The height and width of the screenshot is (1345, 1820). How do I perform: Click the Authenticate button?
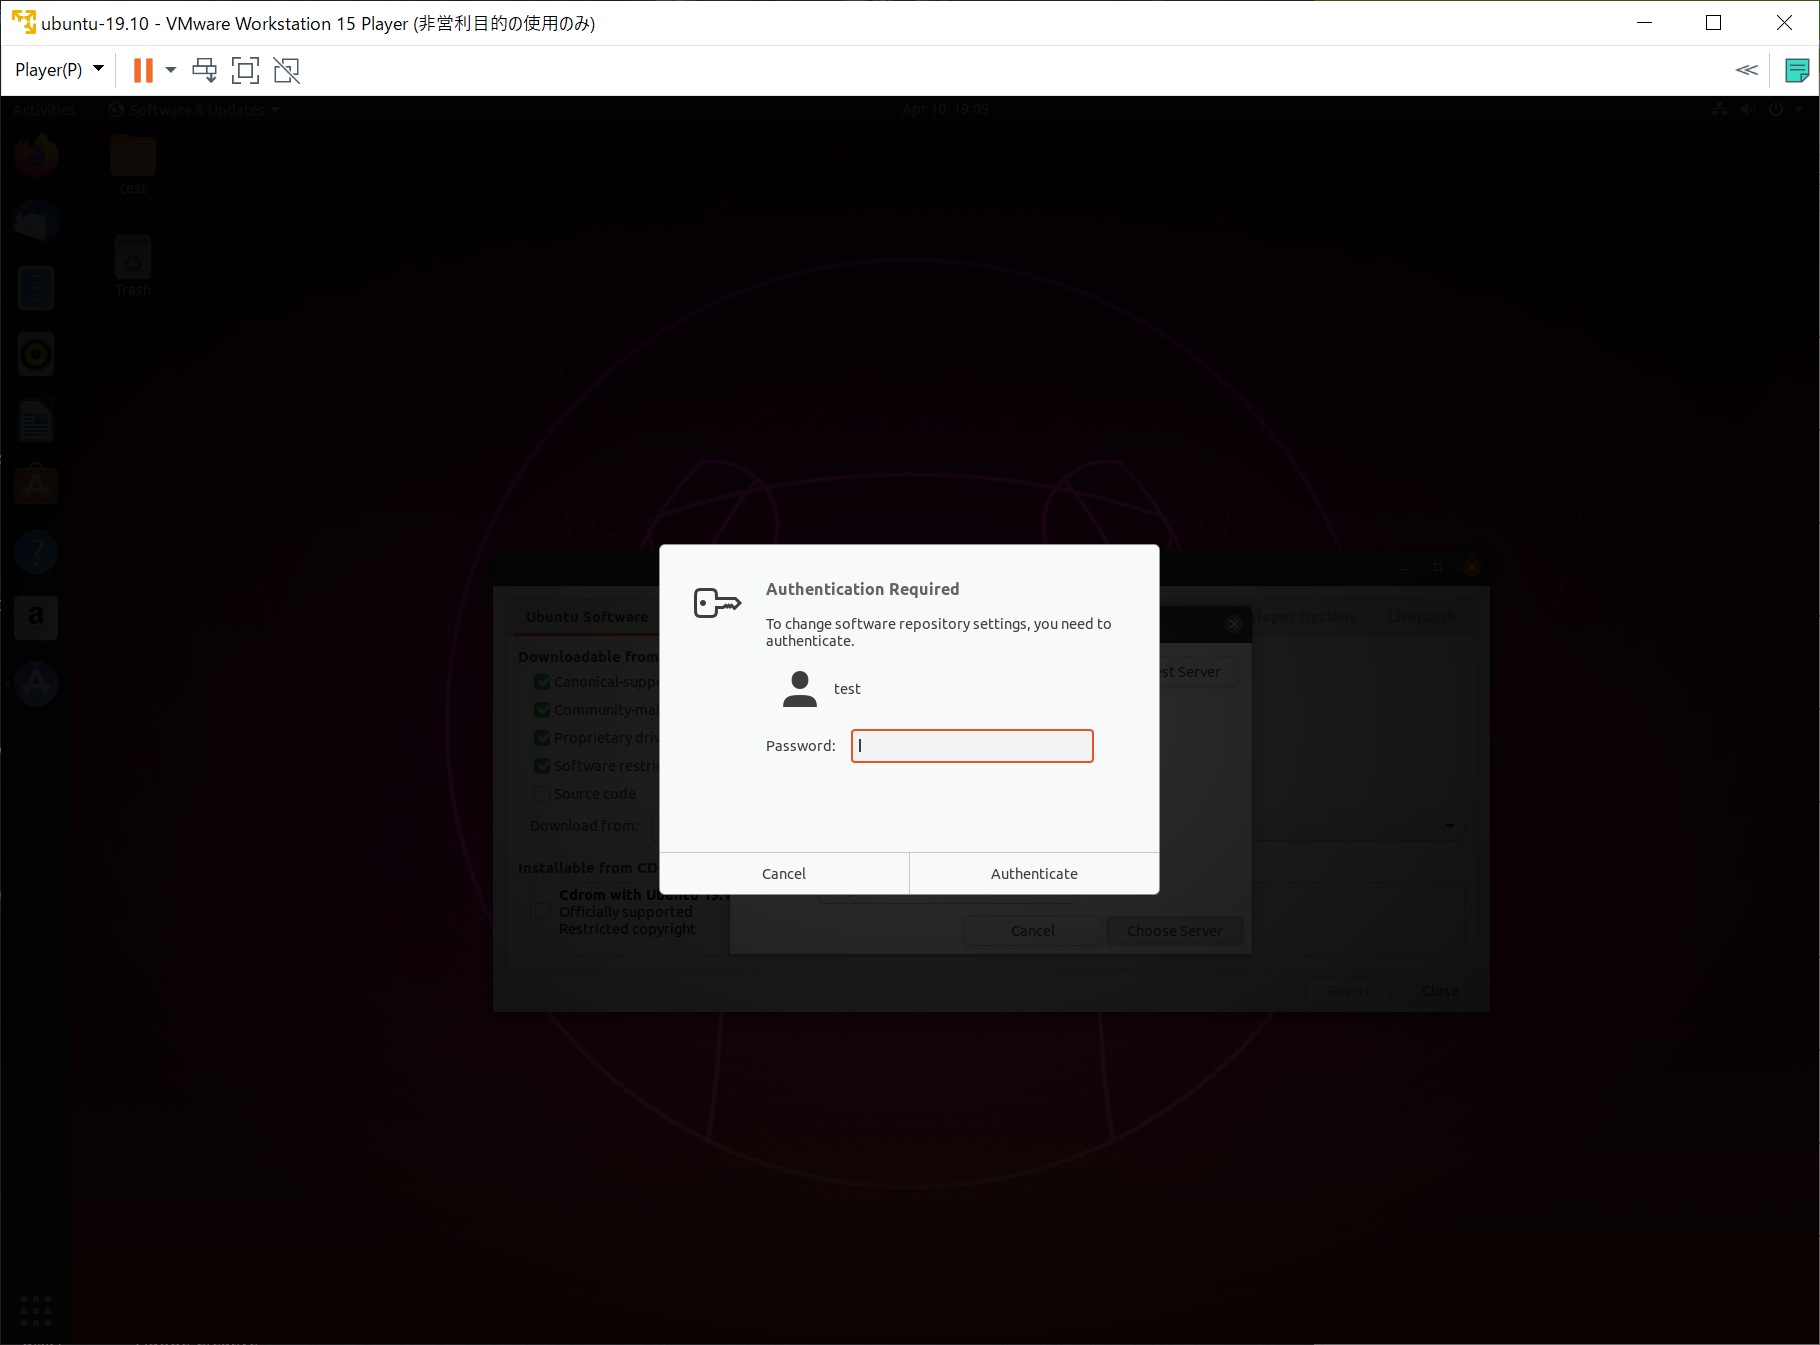[x=1034, y=874]
